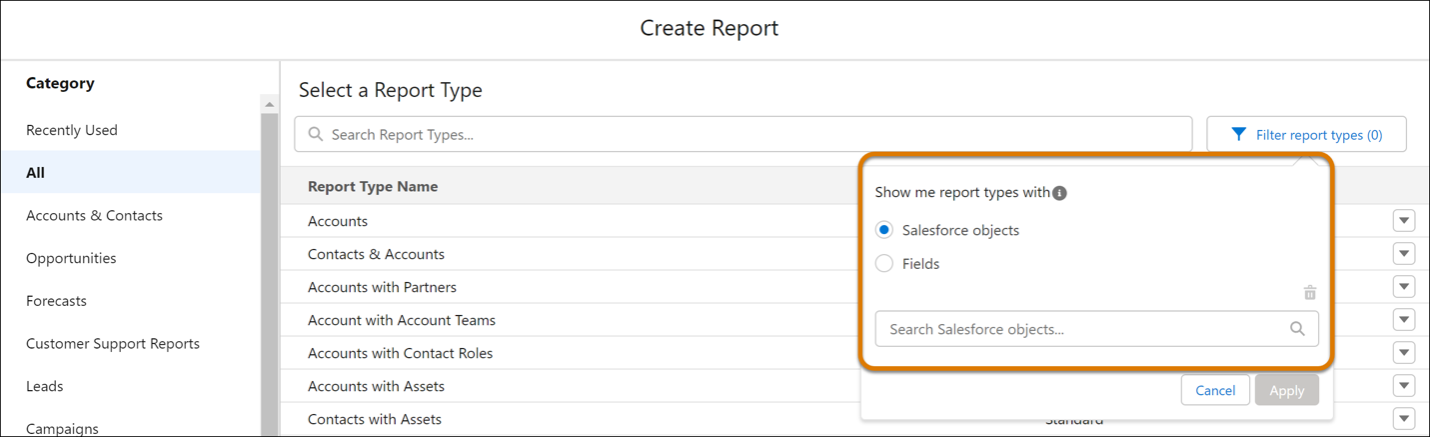This screenshot has width=1430, height=440.
Task: Click the info icon beside filter heading
Action: tap(1060, 193)
